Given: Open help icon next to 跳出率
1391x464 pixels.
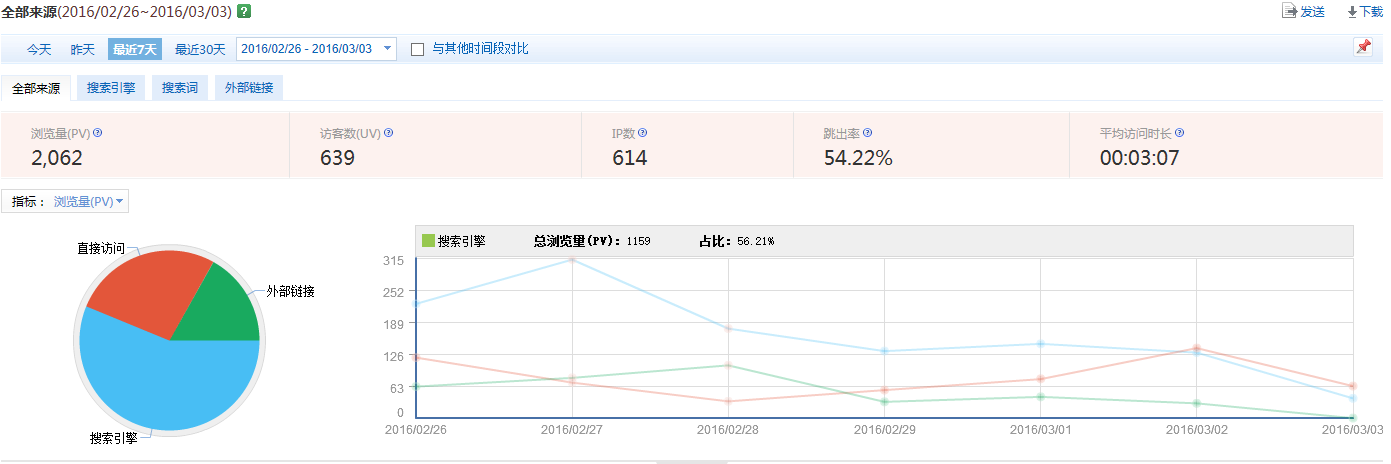Looking at the screenshot, I should [x=867, y=133].
